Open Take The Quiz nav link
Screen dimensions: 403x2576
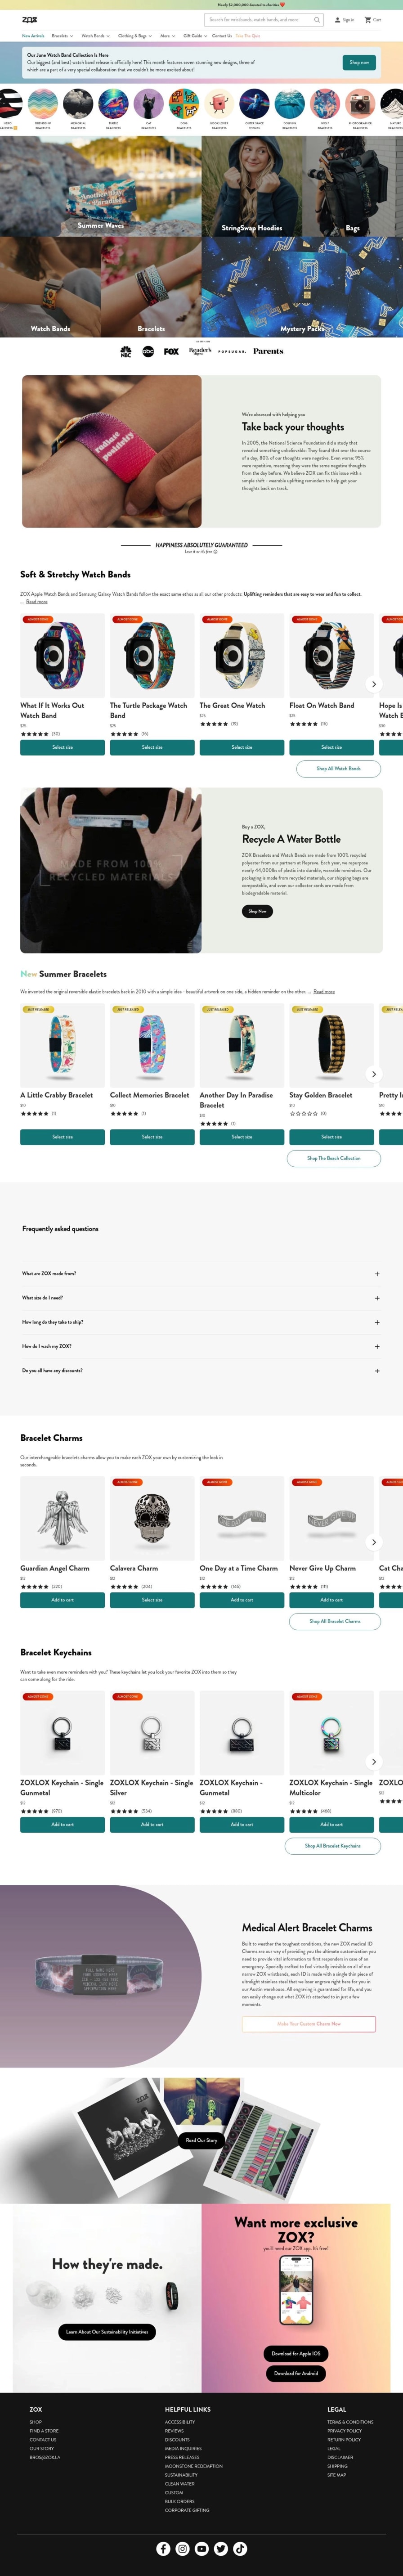pos(248,36)
